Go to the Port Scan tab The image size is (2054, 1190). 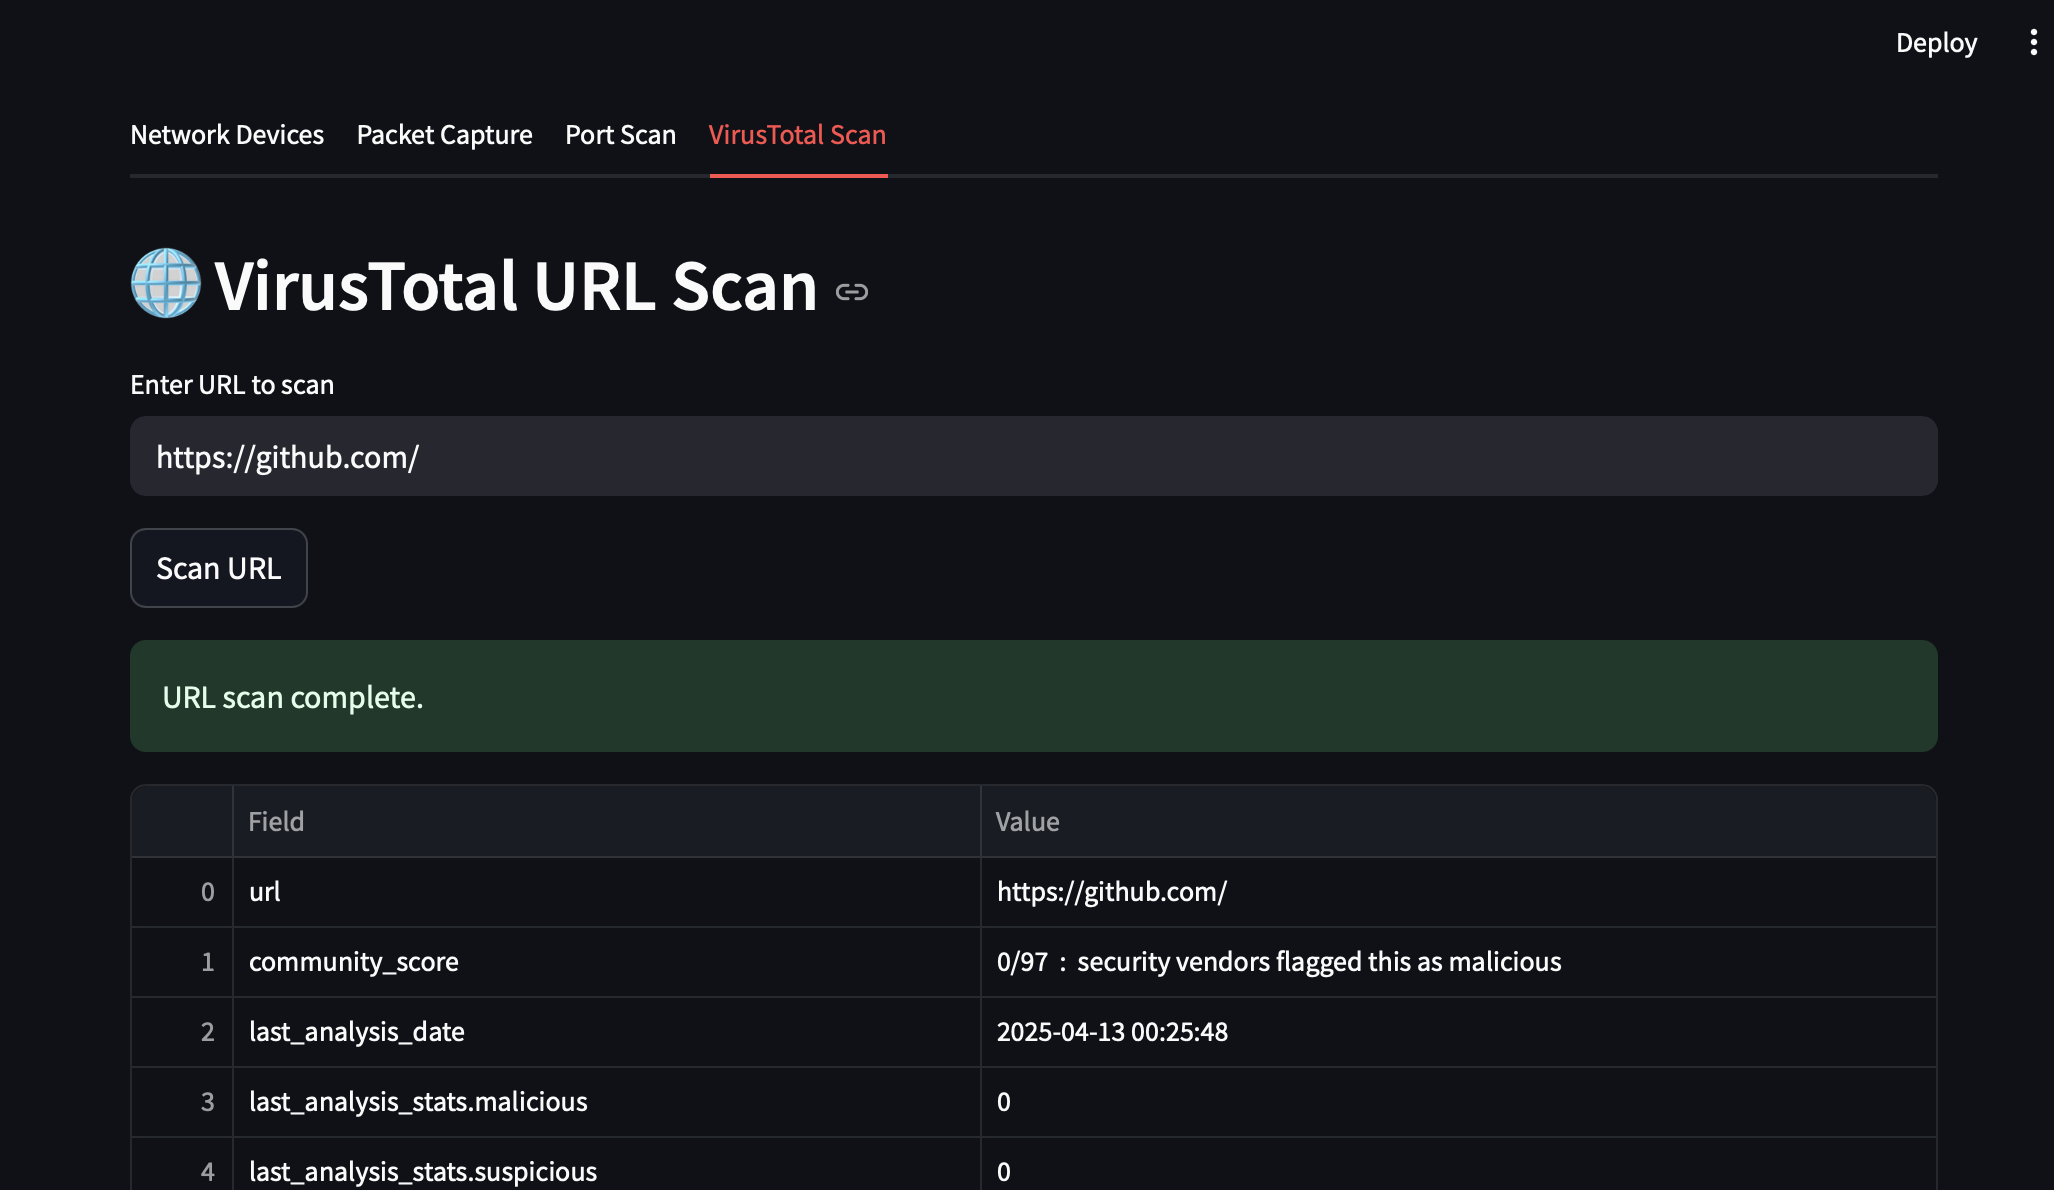tap(620, 135)
